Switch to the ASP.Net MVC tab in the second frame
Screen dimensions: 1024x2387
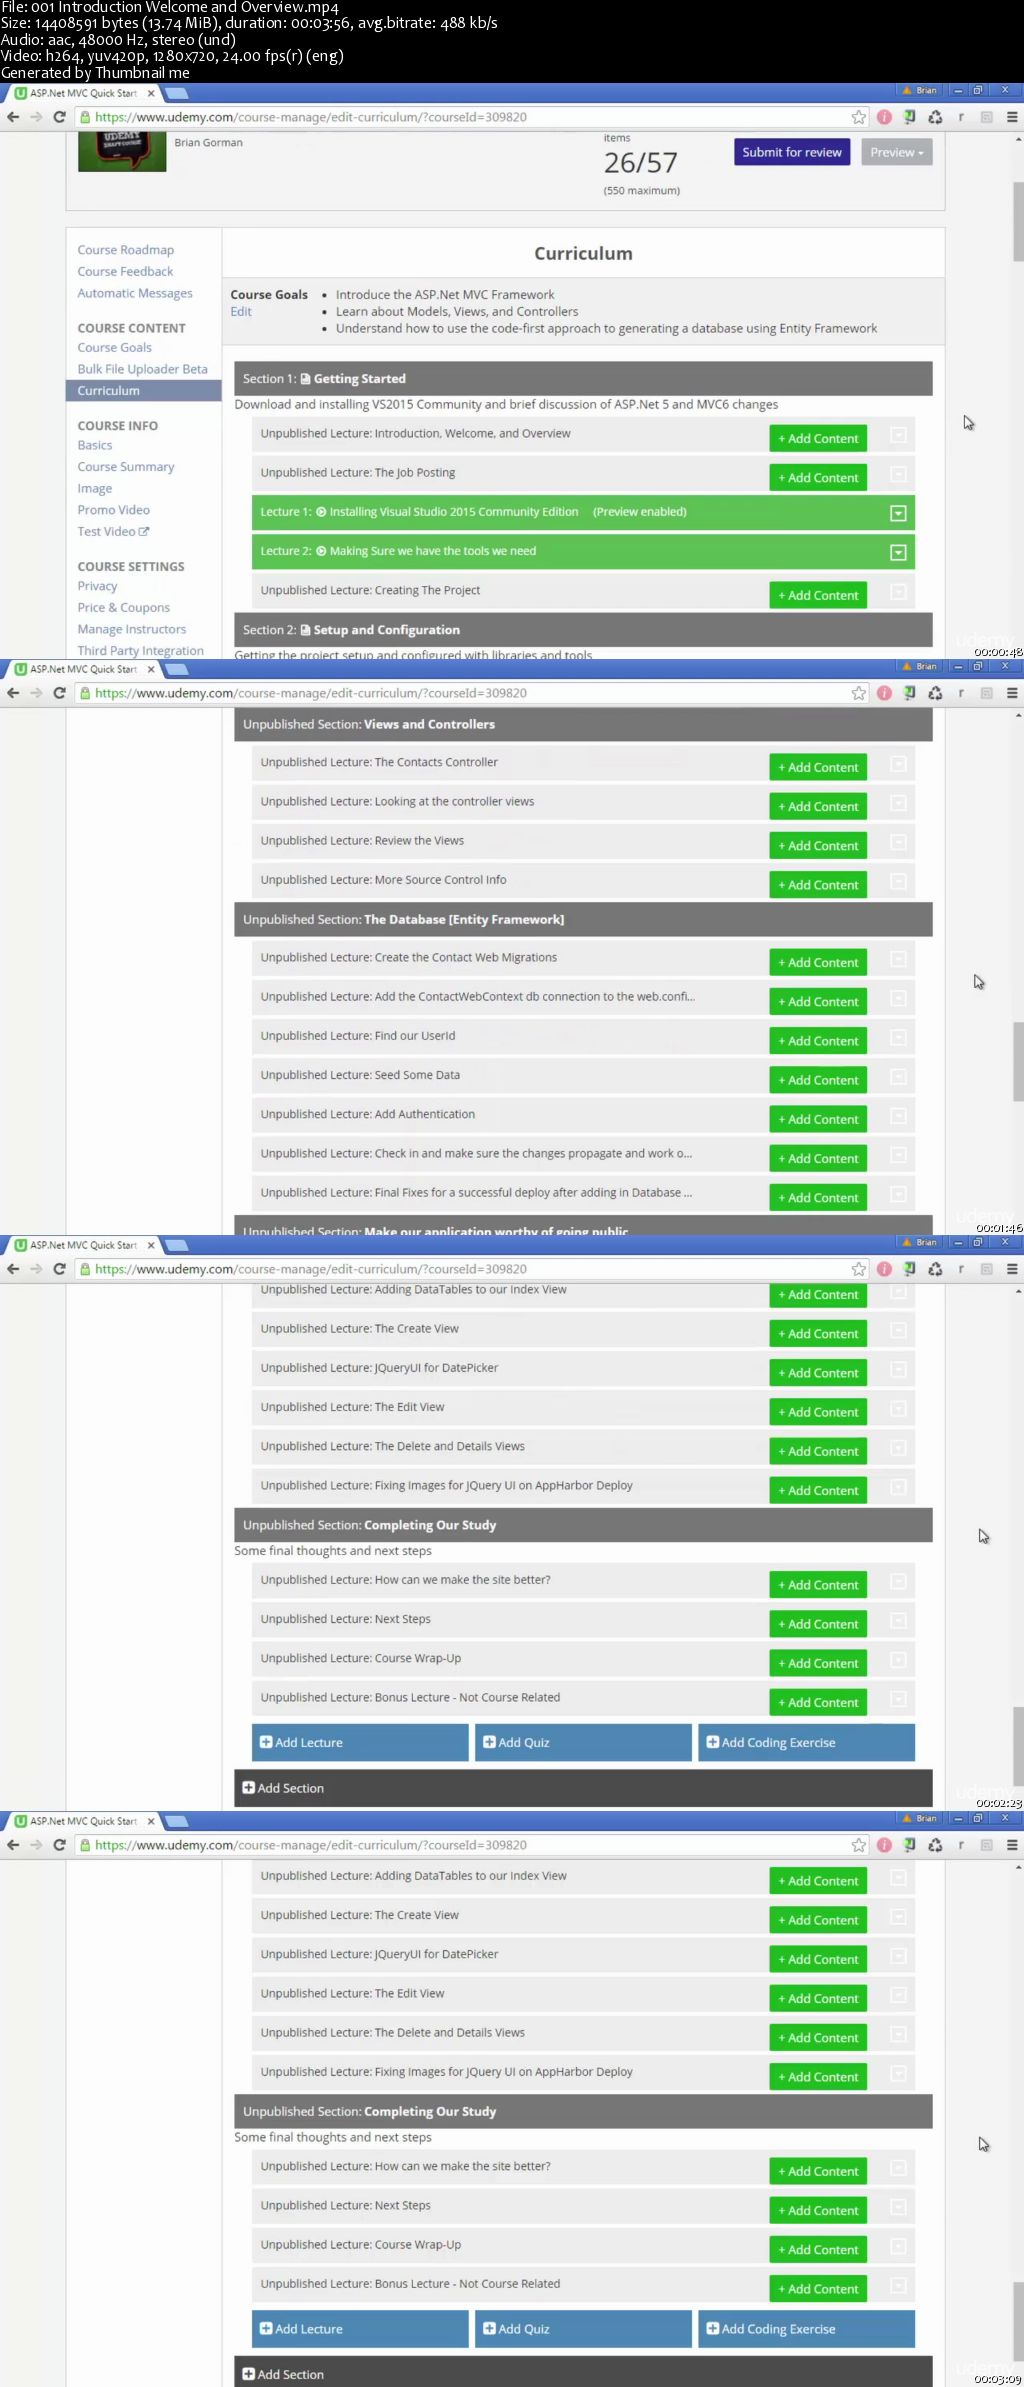coord(84,669)
